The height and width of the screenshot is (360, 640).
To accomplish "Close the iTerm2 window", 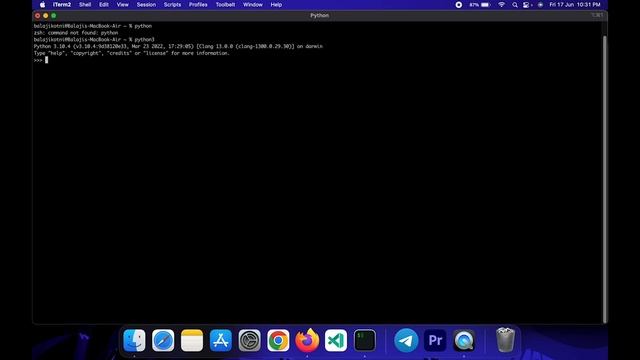I will (38, 16).
